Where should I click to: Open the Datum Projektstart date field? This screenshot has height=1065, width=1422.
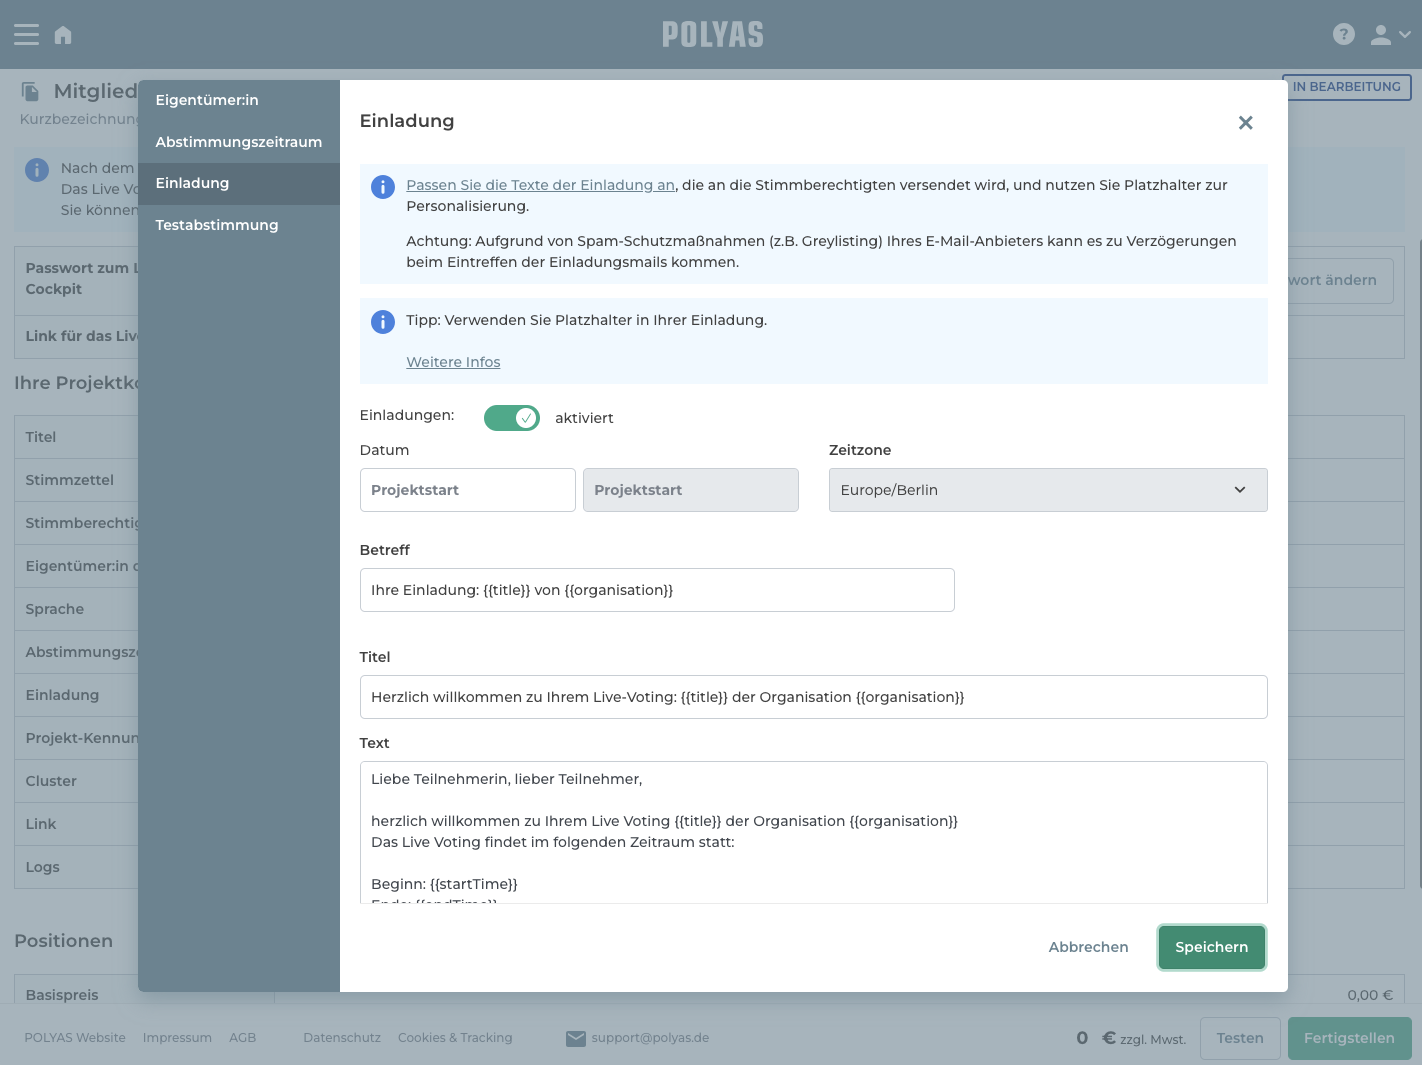467,490
